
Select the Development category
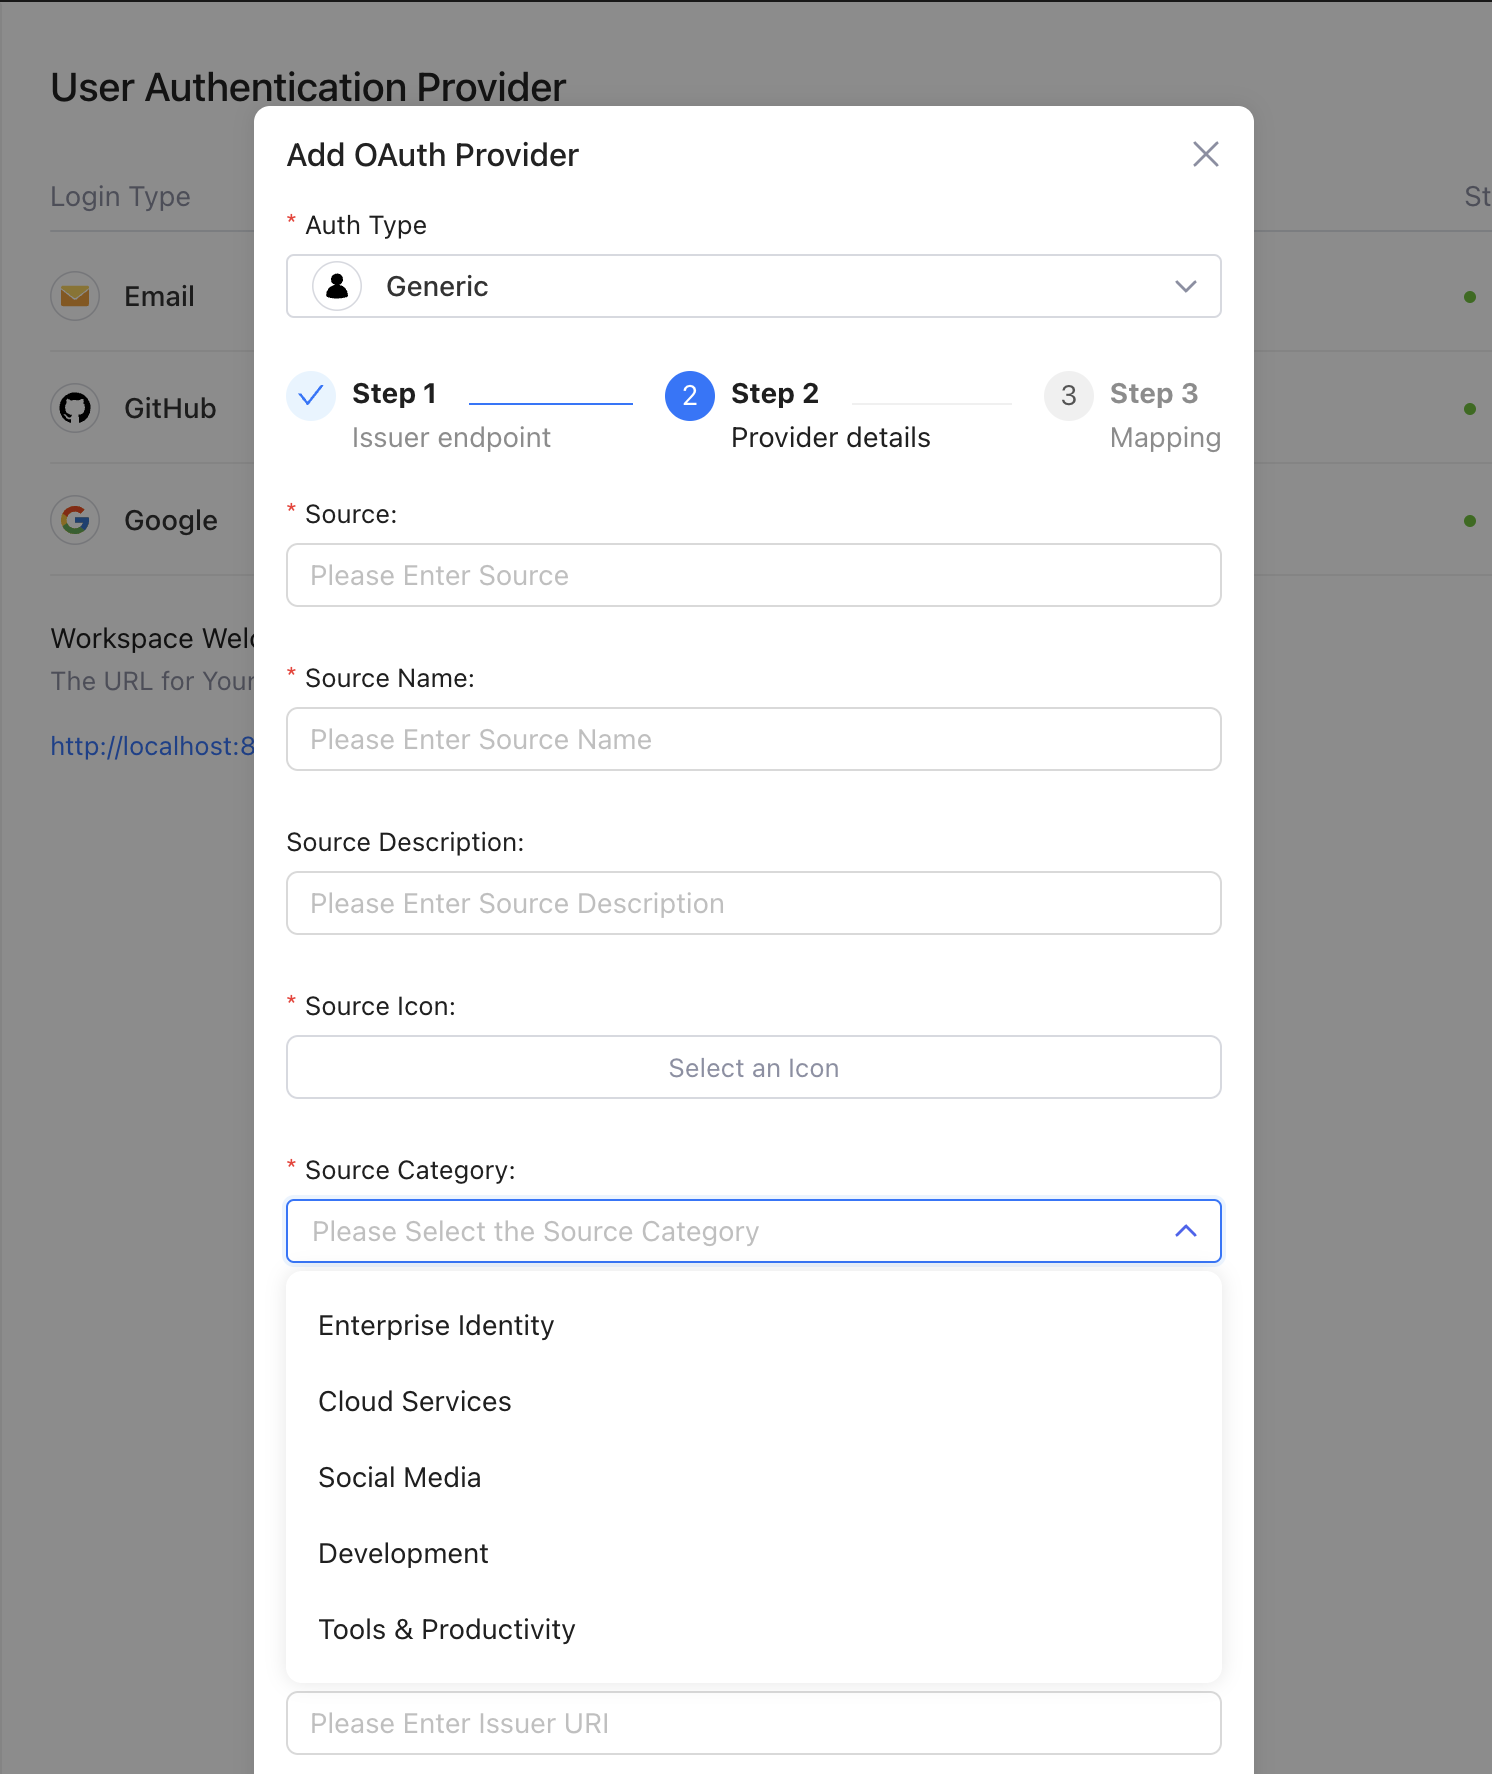tap(403, 1554)
